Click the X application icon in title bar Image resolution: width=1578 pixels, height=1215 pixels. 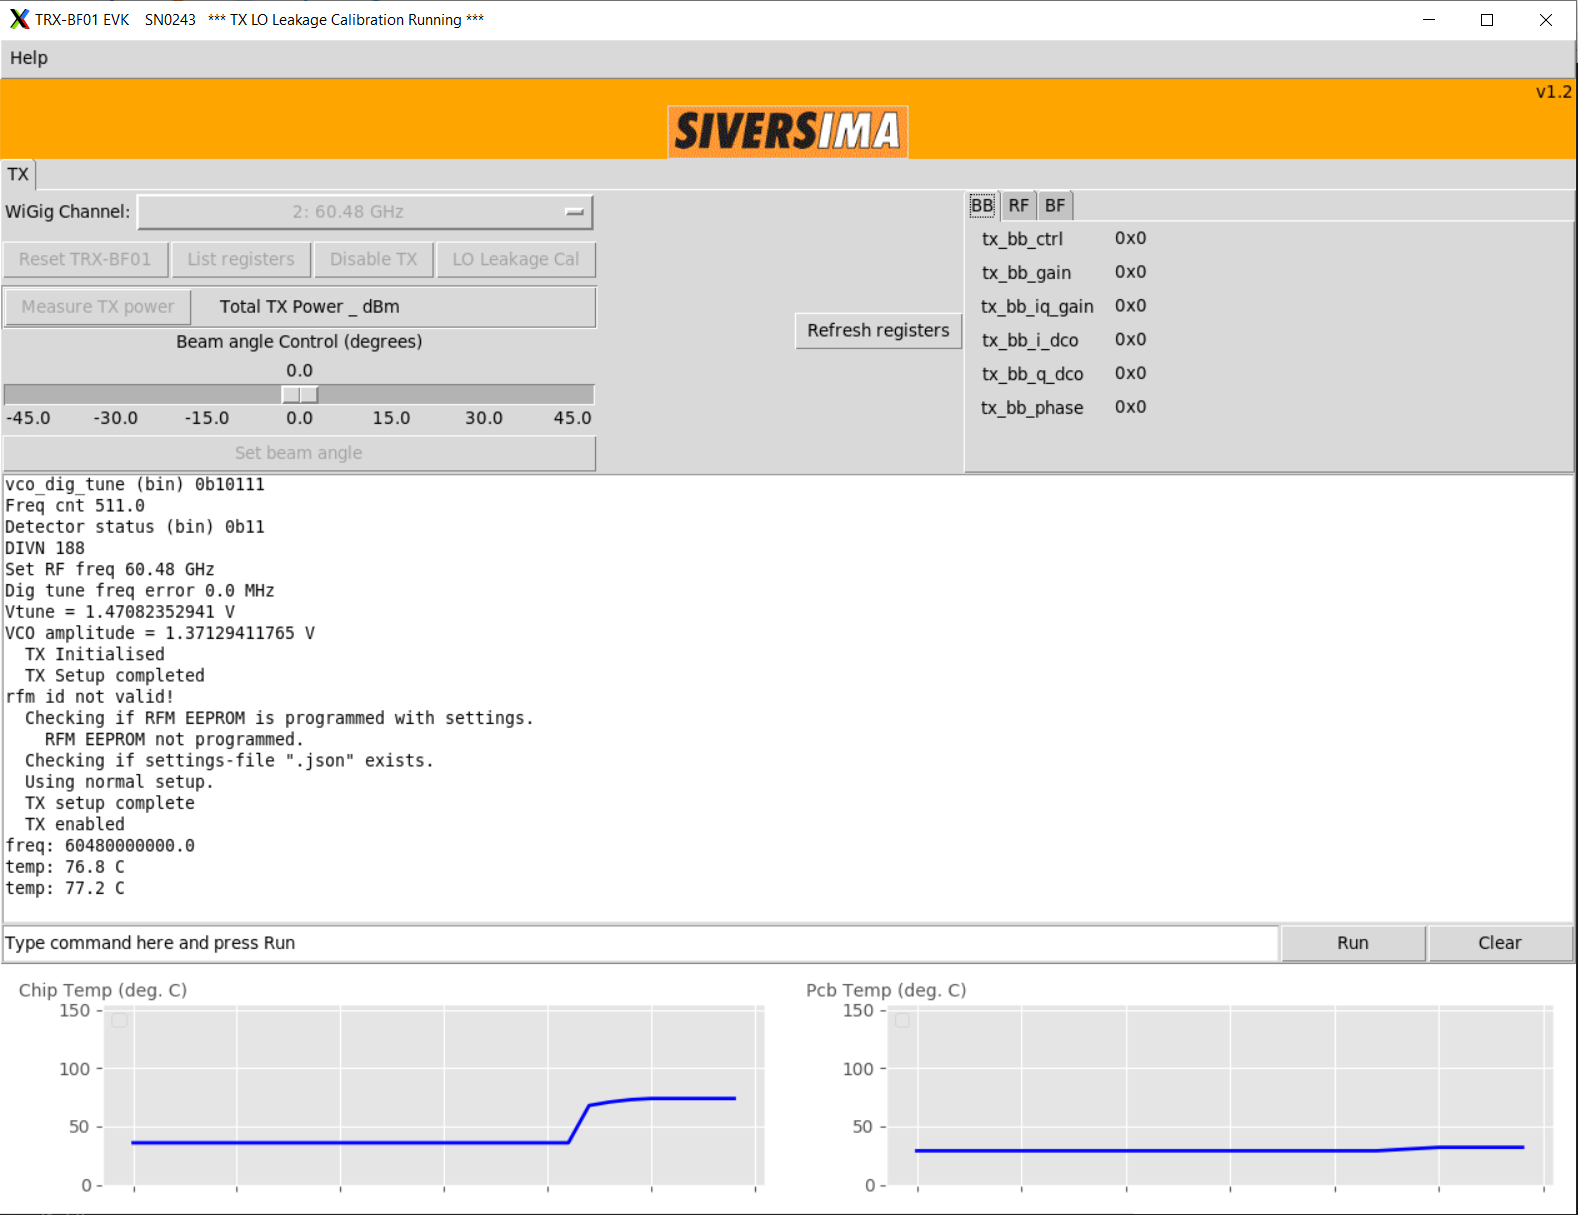(x=19, y=19)
